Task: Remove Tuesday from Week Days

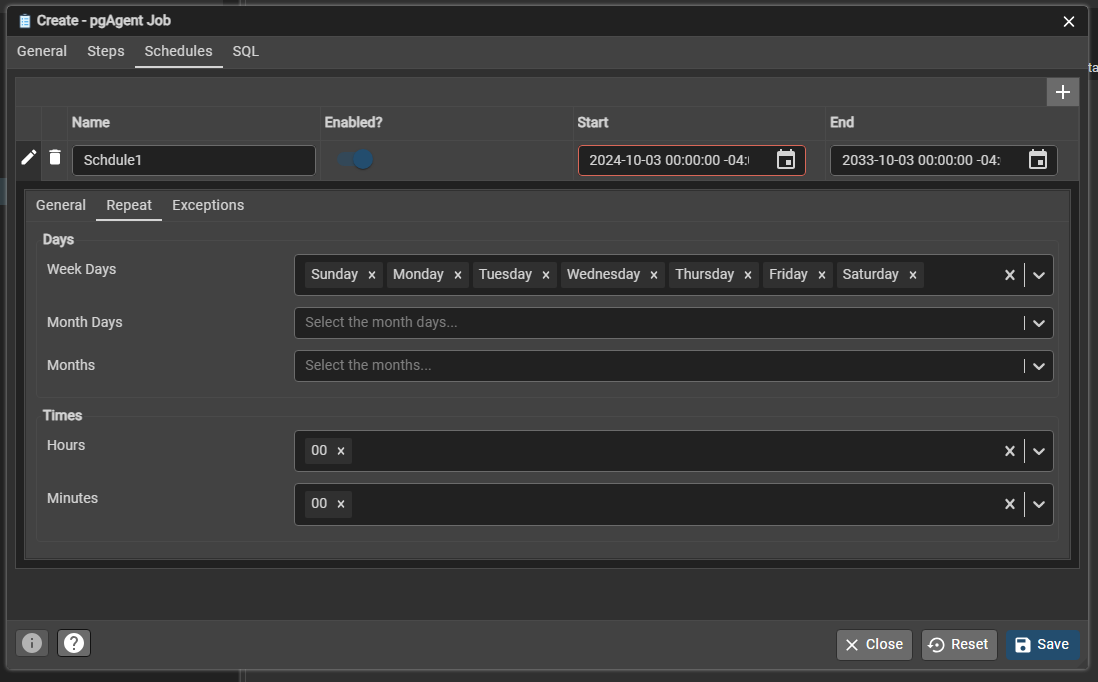Action: (x=545, y=275)
